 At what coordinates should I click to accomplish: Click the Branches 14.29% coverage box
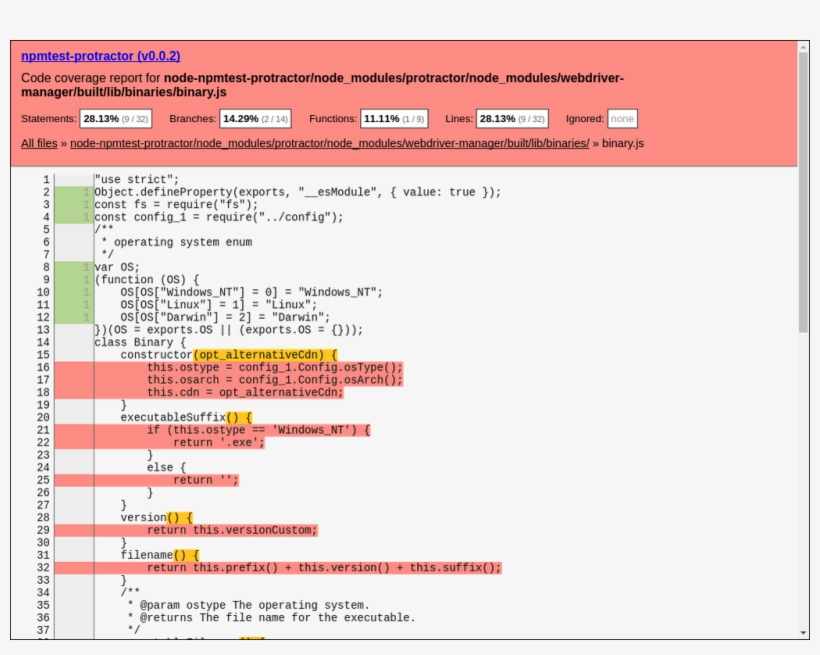pyautogui.click(x=255, y=118)
